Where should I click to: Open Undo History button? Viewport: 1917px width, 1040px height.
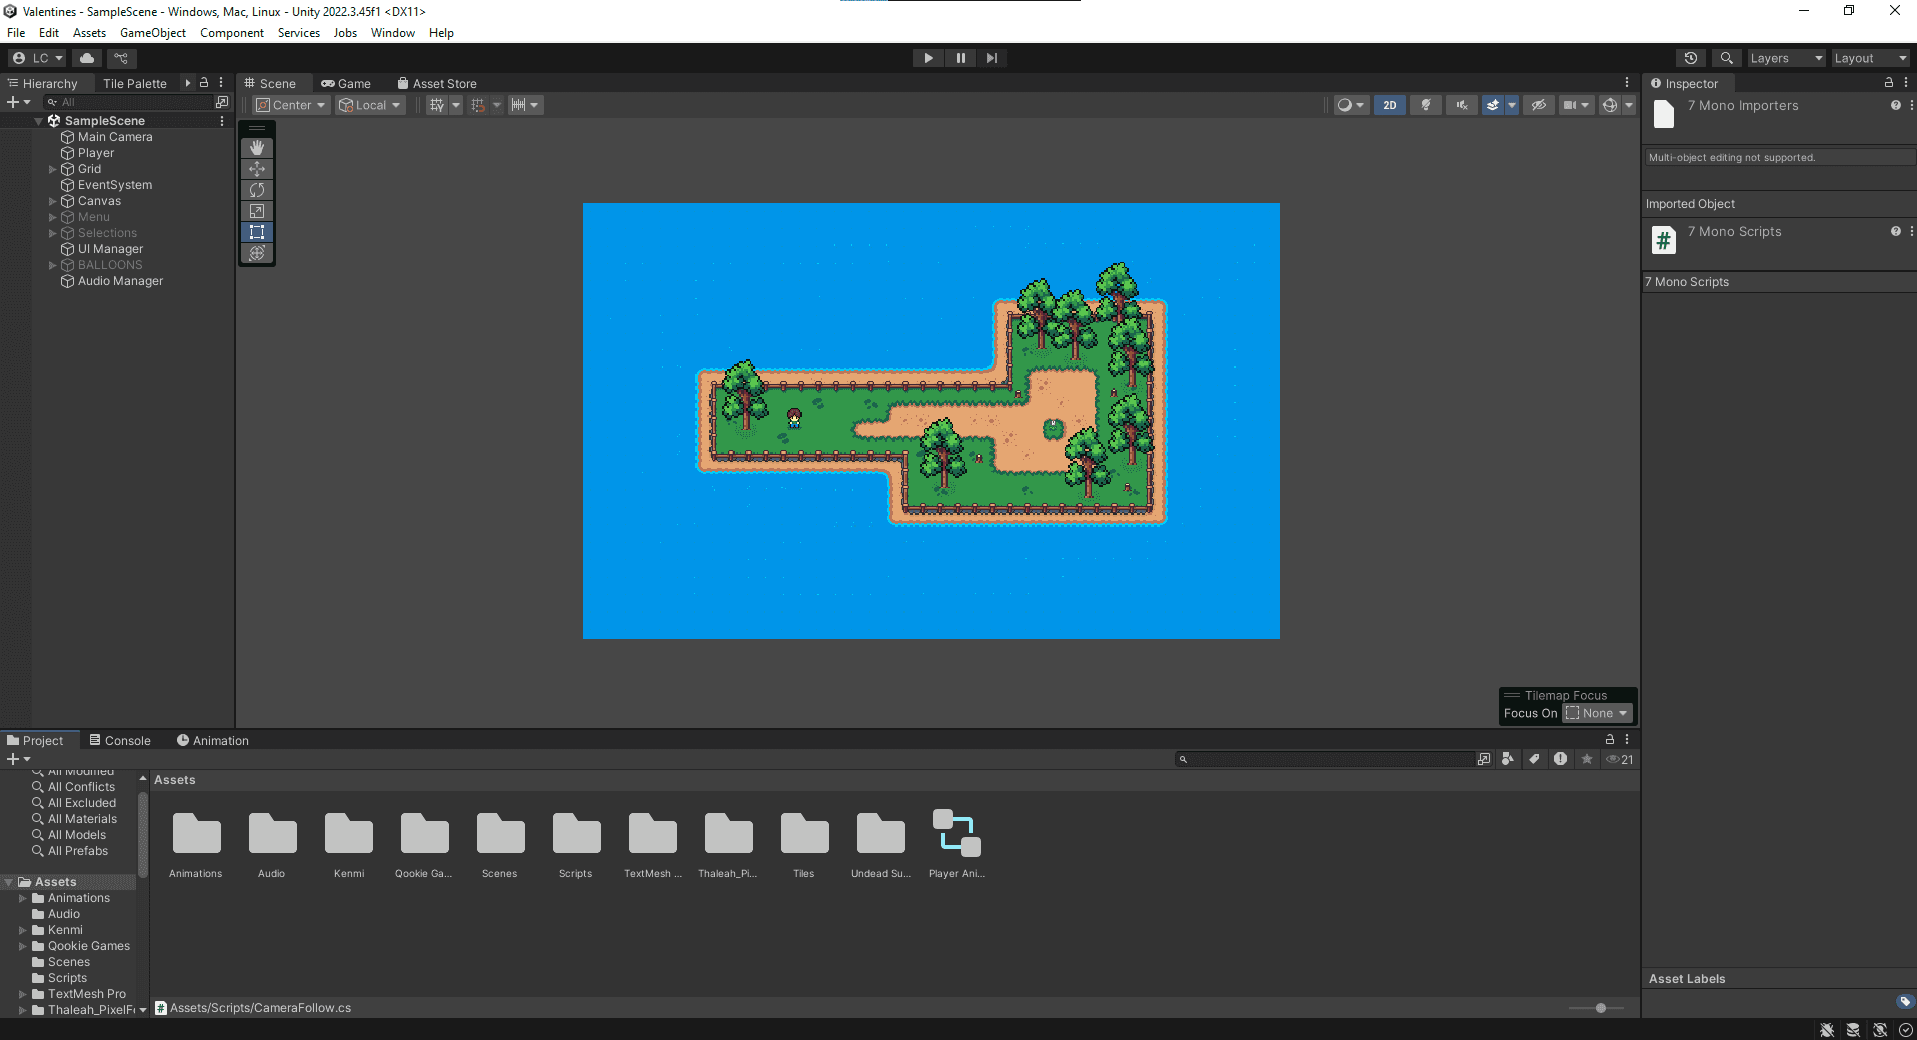(1691, 58)
